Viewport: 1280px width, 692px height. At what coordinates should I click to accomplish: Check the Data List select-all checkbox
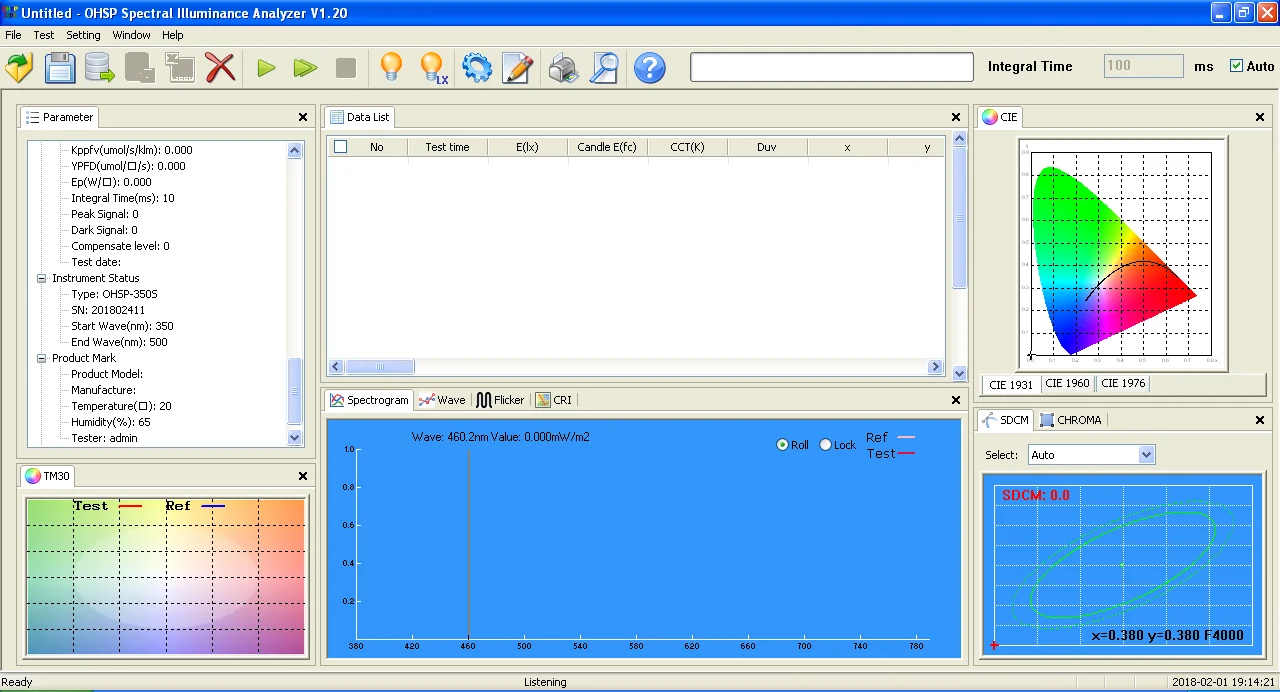coord(340,147)
